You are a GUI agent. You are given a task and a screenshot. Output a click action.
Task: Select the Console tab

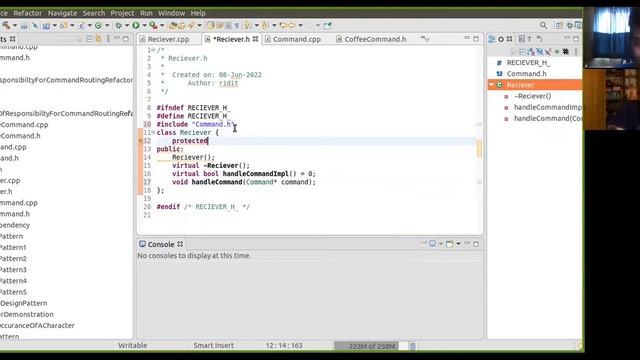coord(161,244)
